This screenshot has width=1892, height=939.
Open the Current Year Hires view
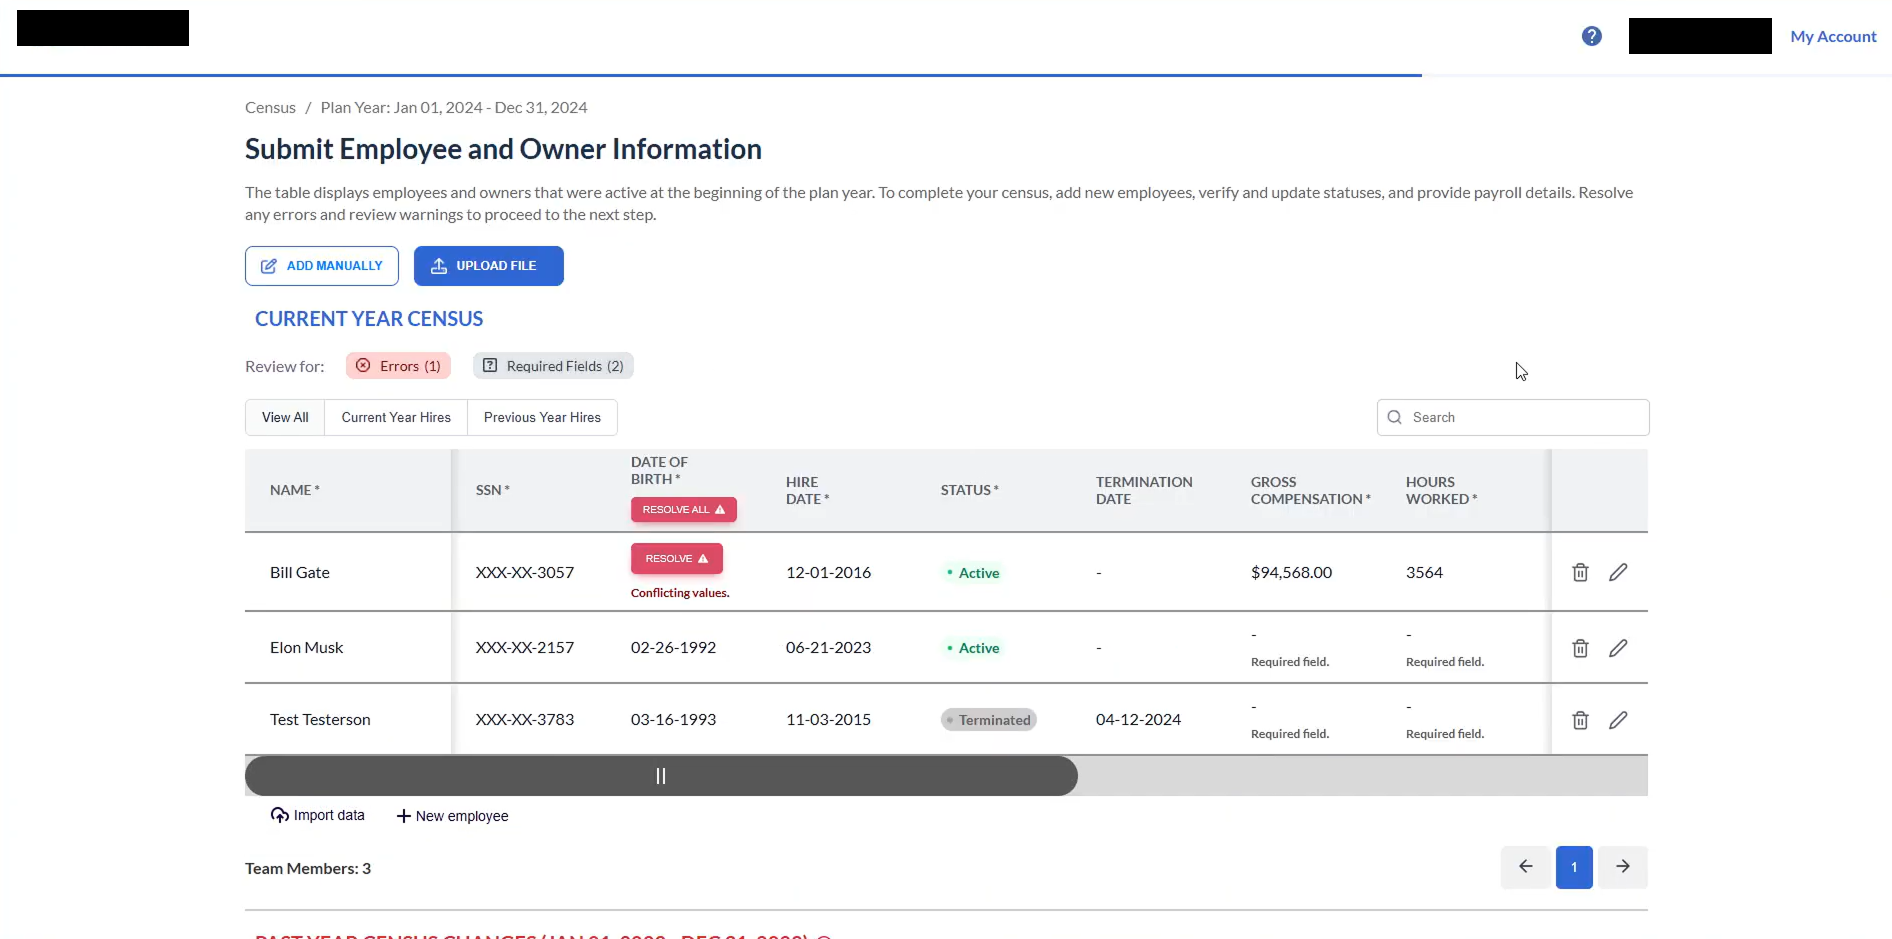coord(396,417)
